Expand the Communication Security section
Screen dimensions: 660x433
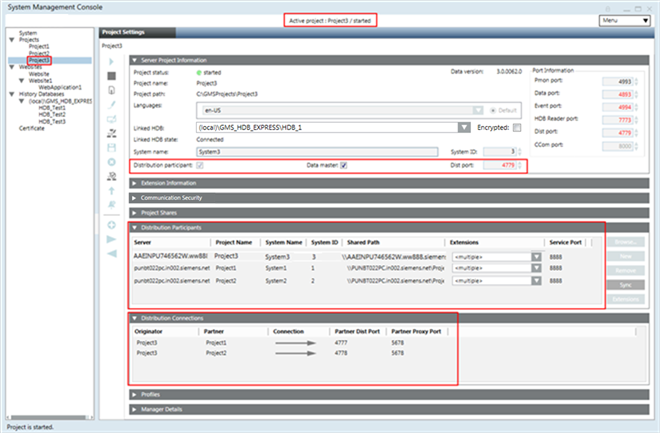[x=172, y=198]
